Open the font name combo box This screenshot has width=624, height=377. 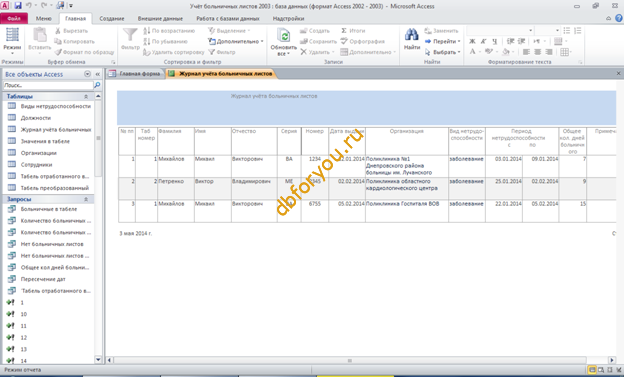(500, 31)
